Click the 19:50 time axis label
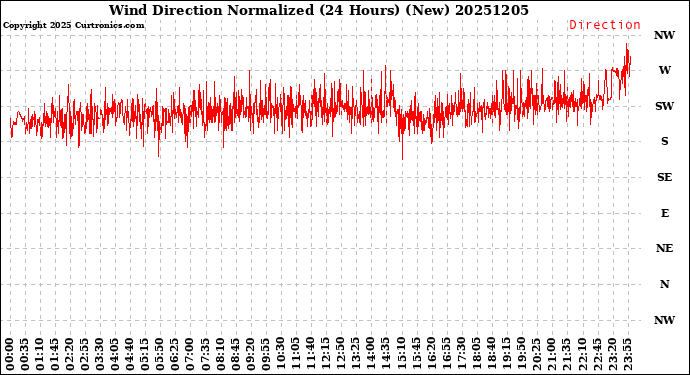Screen dimensions: 690x375 521,355
